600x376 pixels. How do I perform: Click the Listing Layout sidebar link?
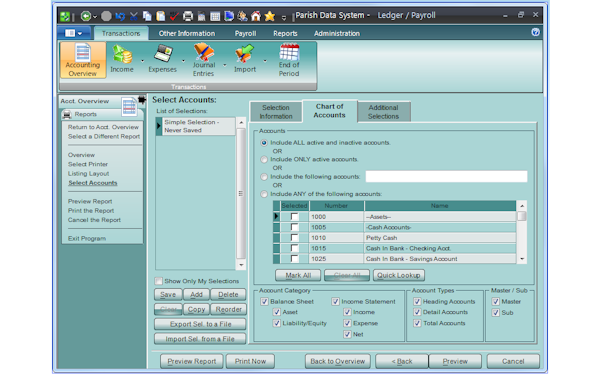coord(88,174)
